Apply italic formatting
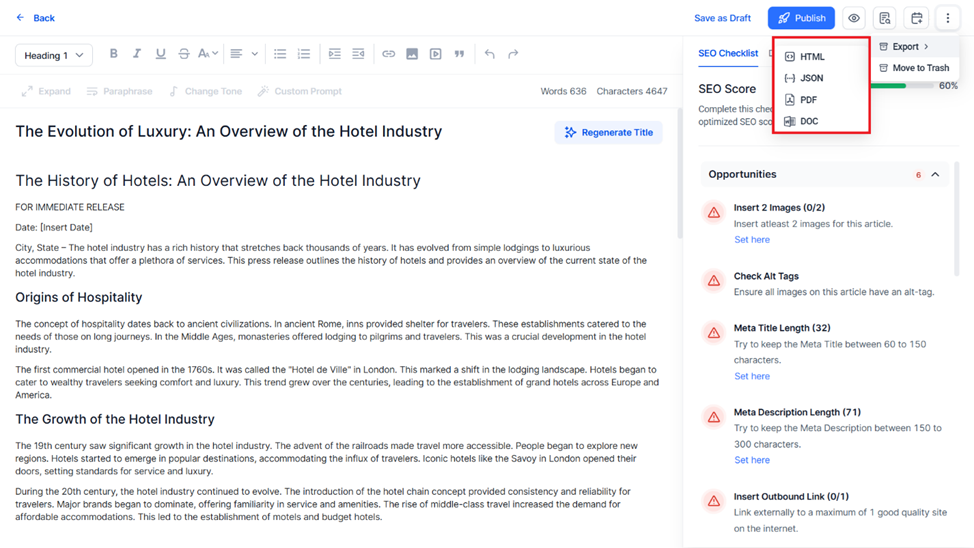The width and height of the screenshot is (974, 548). 137,54
